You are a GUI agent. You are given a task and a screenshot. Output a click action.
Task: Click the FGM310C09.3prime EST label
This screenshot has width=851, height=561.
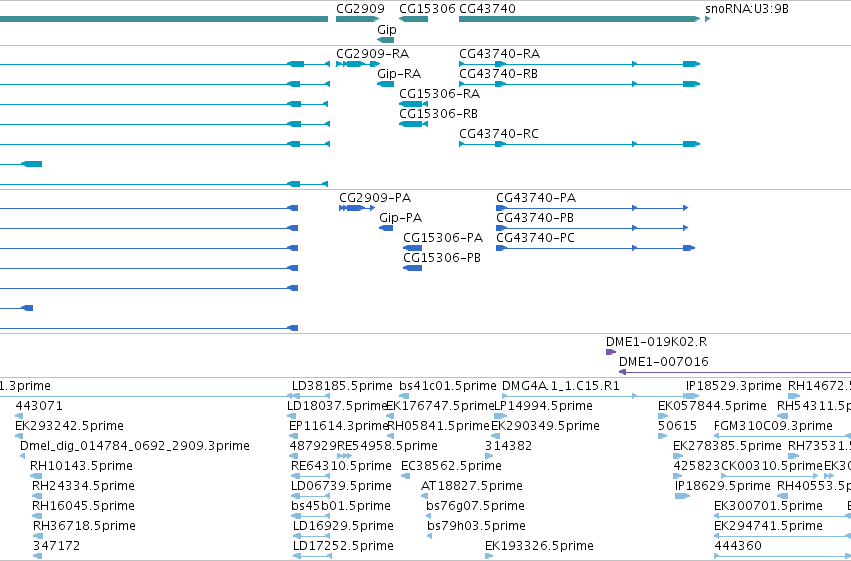click(x=773, y=426)
